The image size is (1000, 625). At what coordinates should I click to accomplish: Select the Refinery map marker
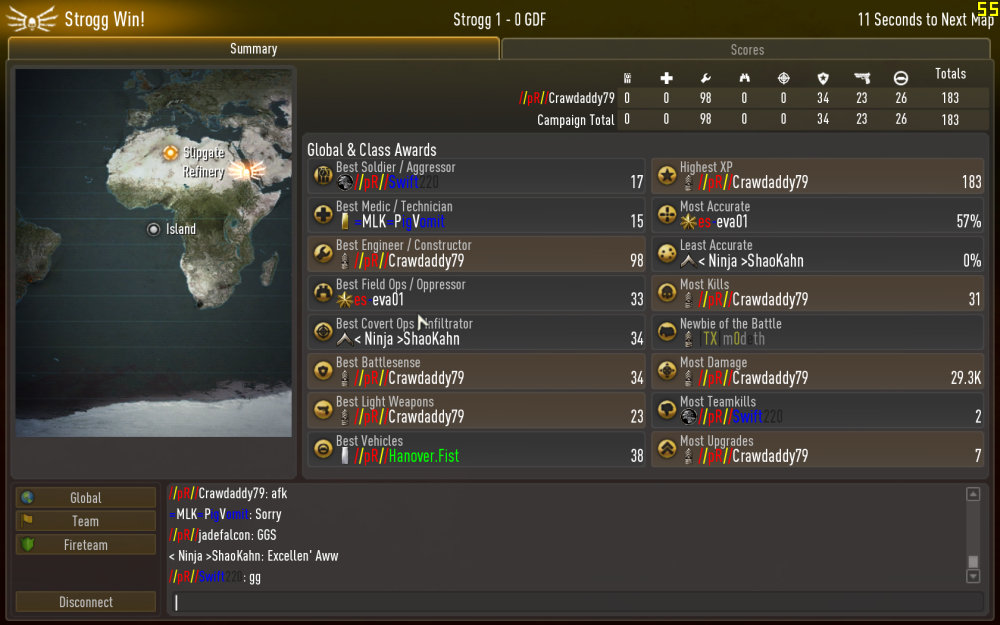tap(246, 171)
